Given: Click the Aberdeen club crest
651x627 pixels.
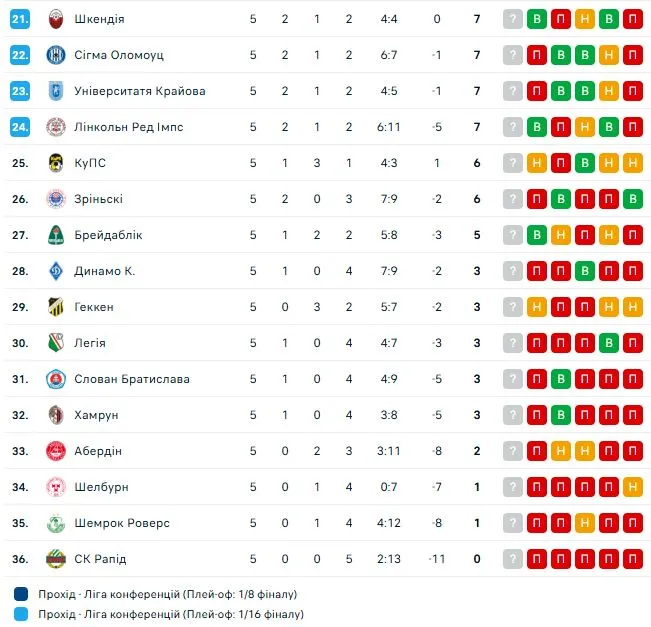Looking at the screenshot, I should (x=55, y=451).
